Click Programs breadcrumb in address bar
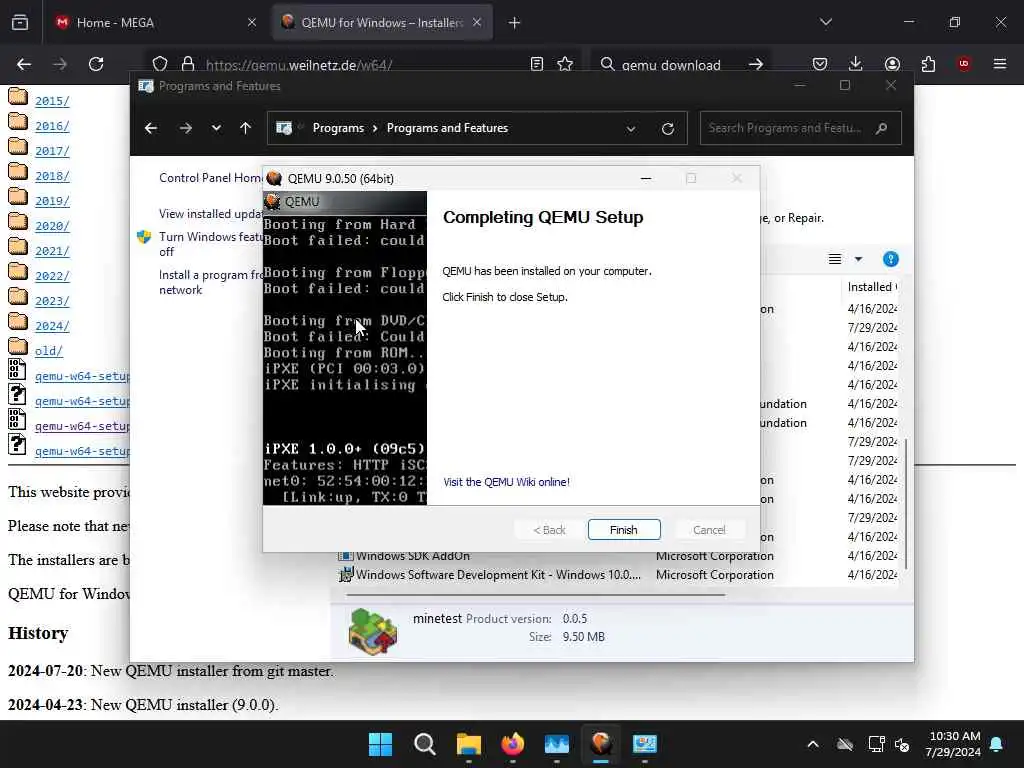The image size is (1024, 768). [x=338, y=128]
